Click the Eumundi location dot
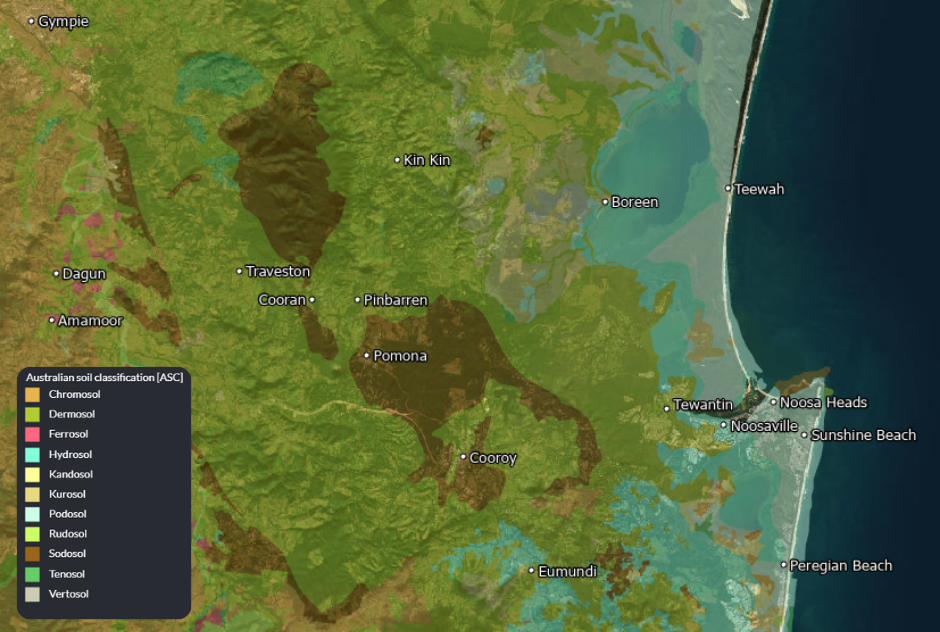The width and height of the screenshot is (940, 632). click(531, 571)
